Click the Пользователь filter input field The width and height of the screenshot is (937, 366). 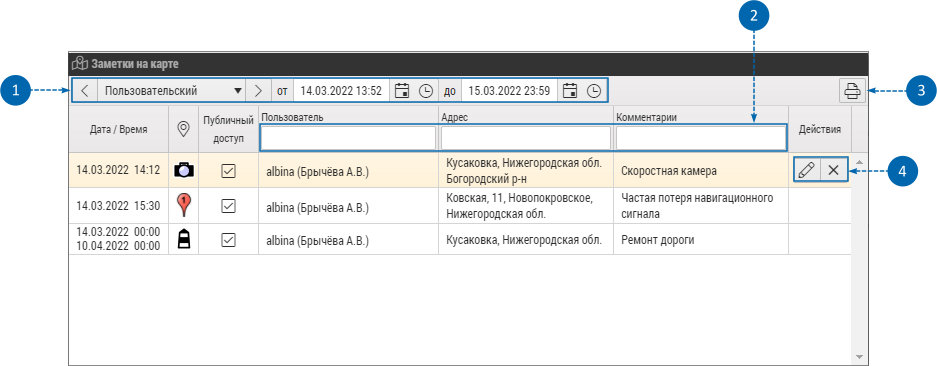[348, 138]
